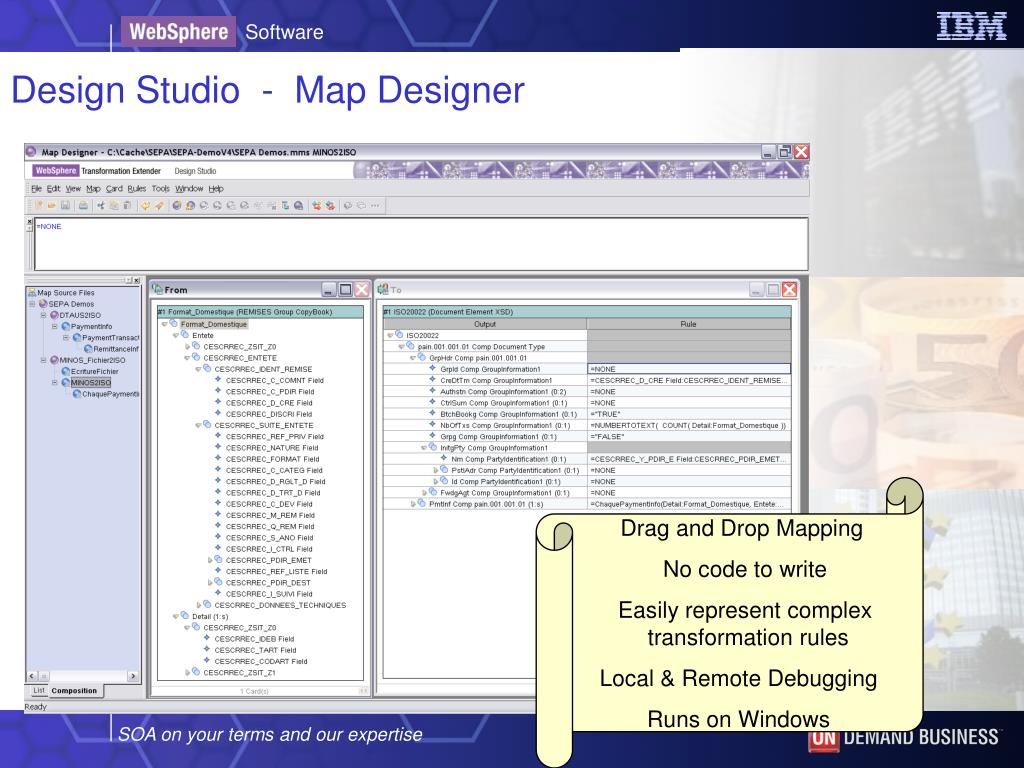Viewport: 1024px width, 768px height.
Task: Switch to the Composition tab
Action: pyautogui.click(x=74, y=691)
